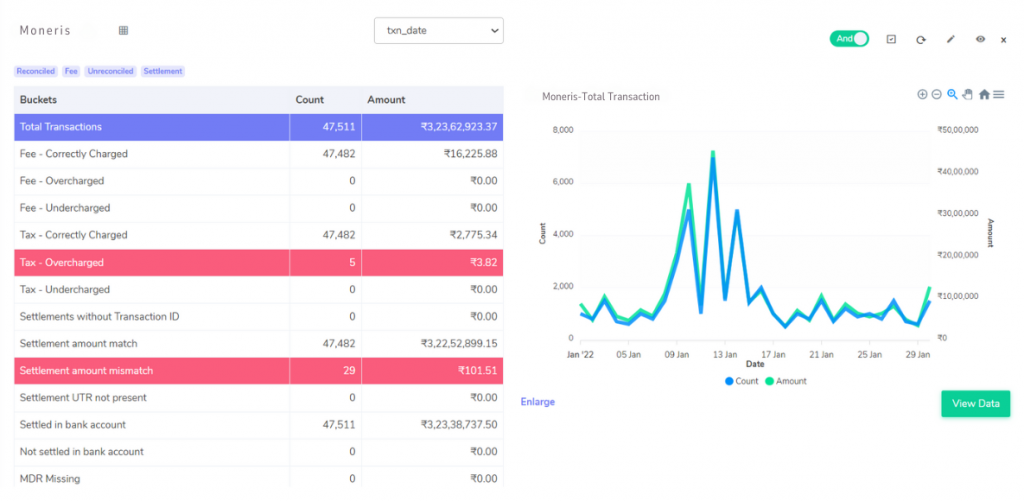This screenshot has height=501, width=1024.
Task: Click the Enlarge link
Action: coord(538,402)
